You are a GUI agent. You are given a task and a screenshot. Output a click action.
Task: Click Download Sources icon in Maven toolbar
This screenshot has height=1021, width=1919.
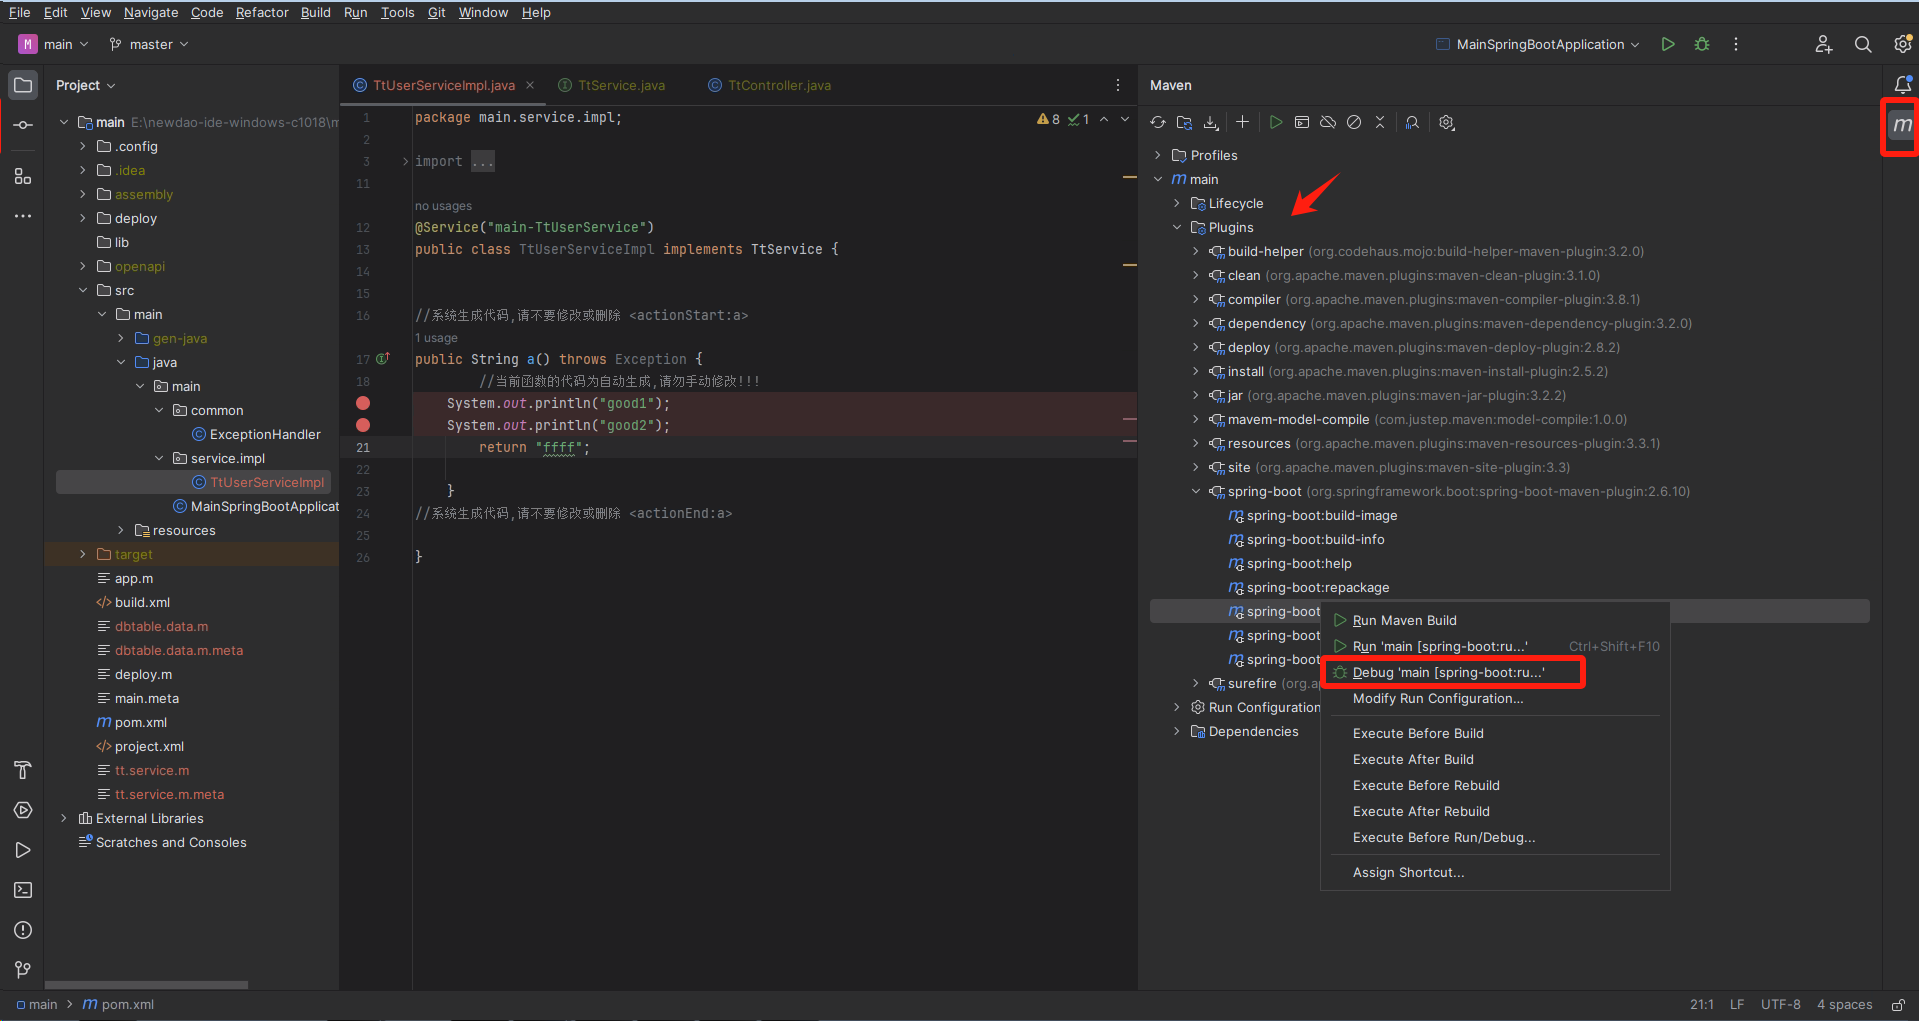[x=1211, y=122]
